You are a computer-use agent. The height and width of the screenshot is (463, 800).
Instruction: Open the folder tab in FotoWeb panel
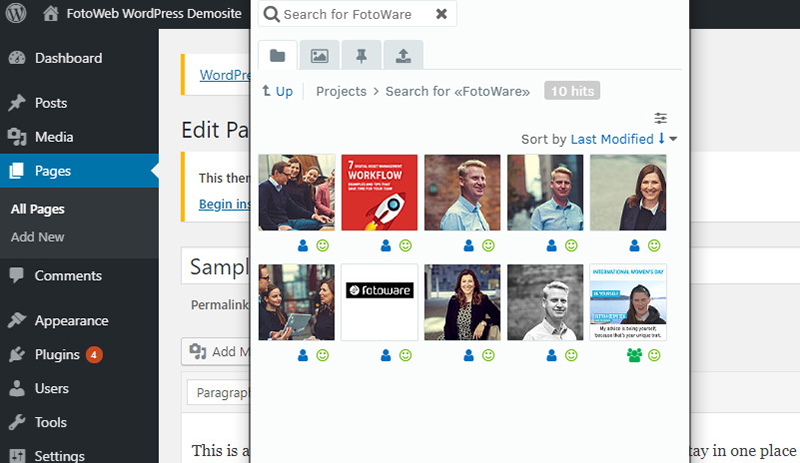pos(278,55)
